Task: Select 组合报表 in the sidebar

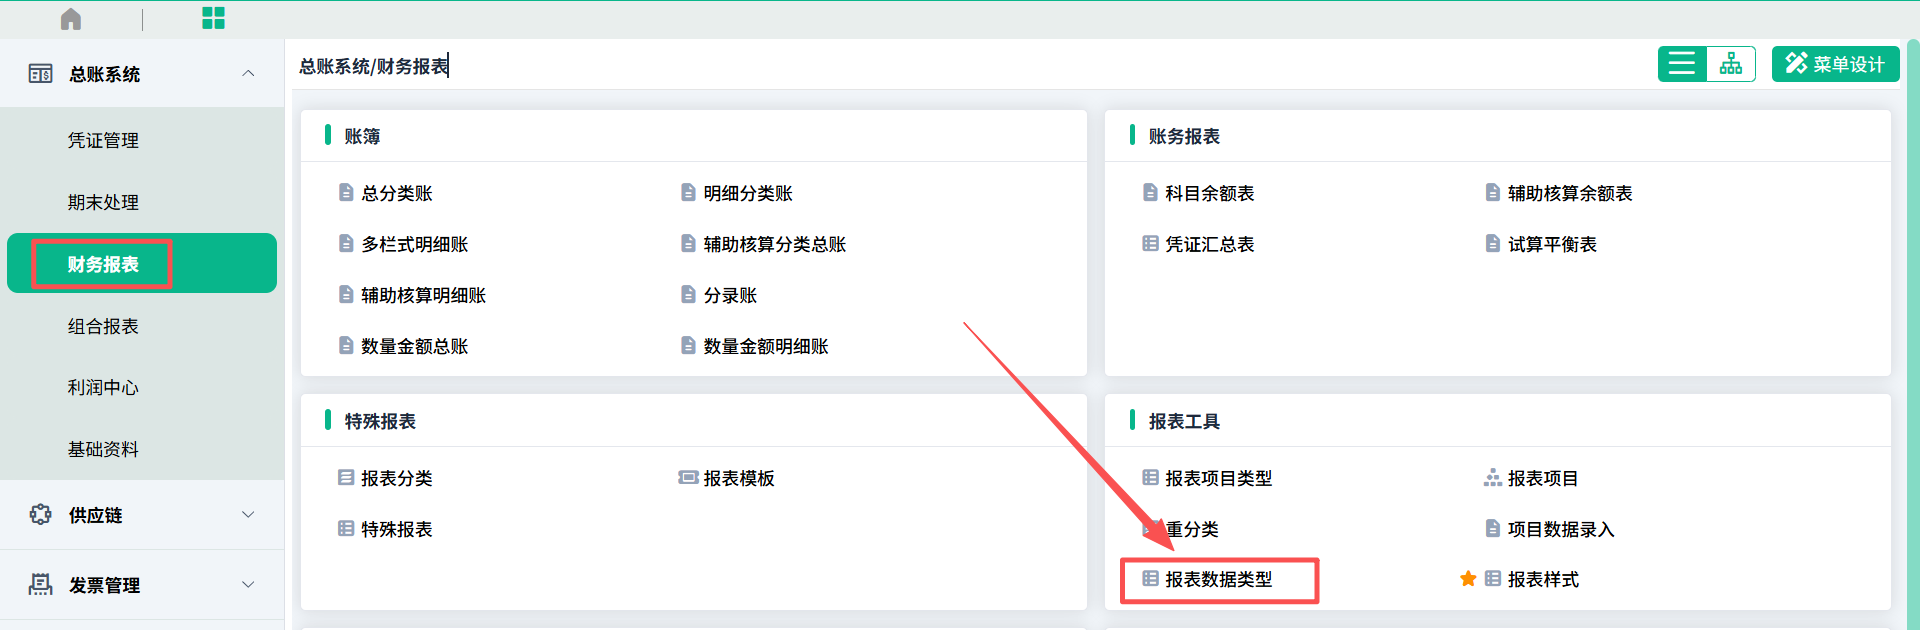Action: [x=103, y=326]
